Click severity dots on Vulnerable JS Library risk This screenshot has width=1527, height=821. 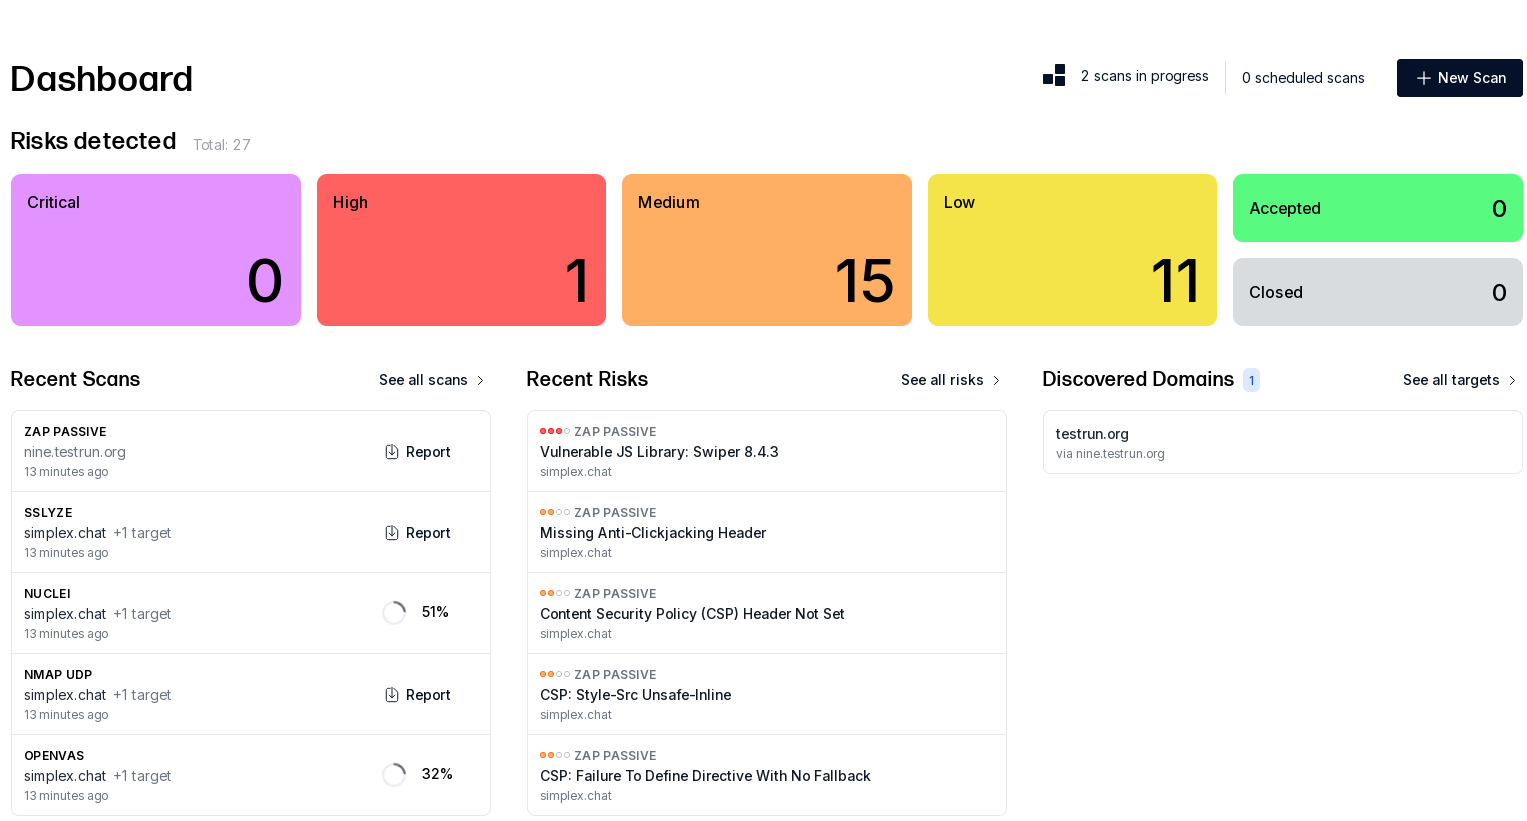pyautogui.click(x=555, y=431)
